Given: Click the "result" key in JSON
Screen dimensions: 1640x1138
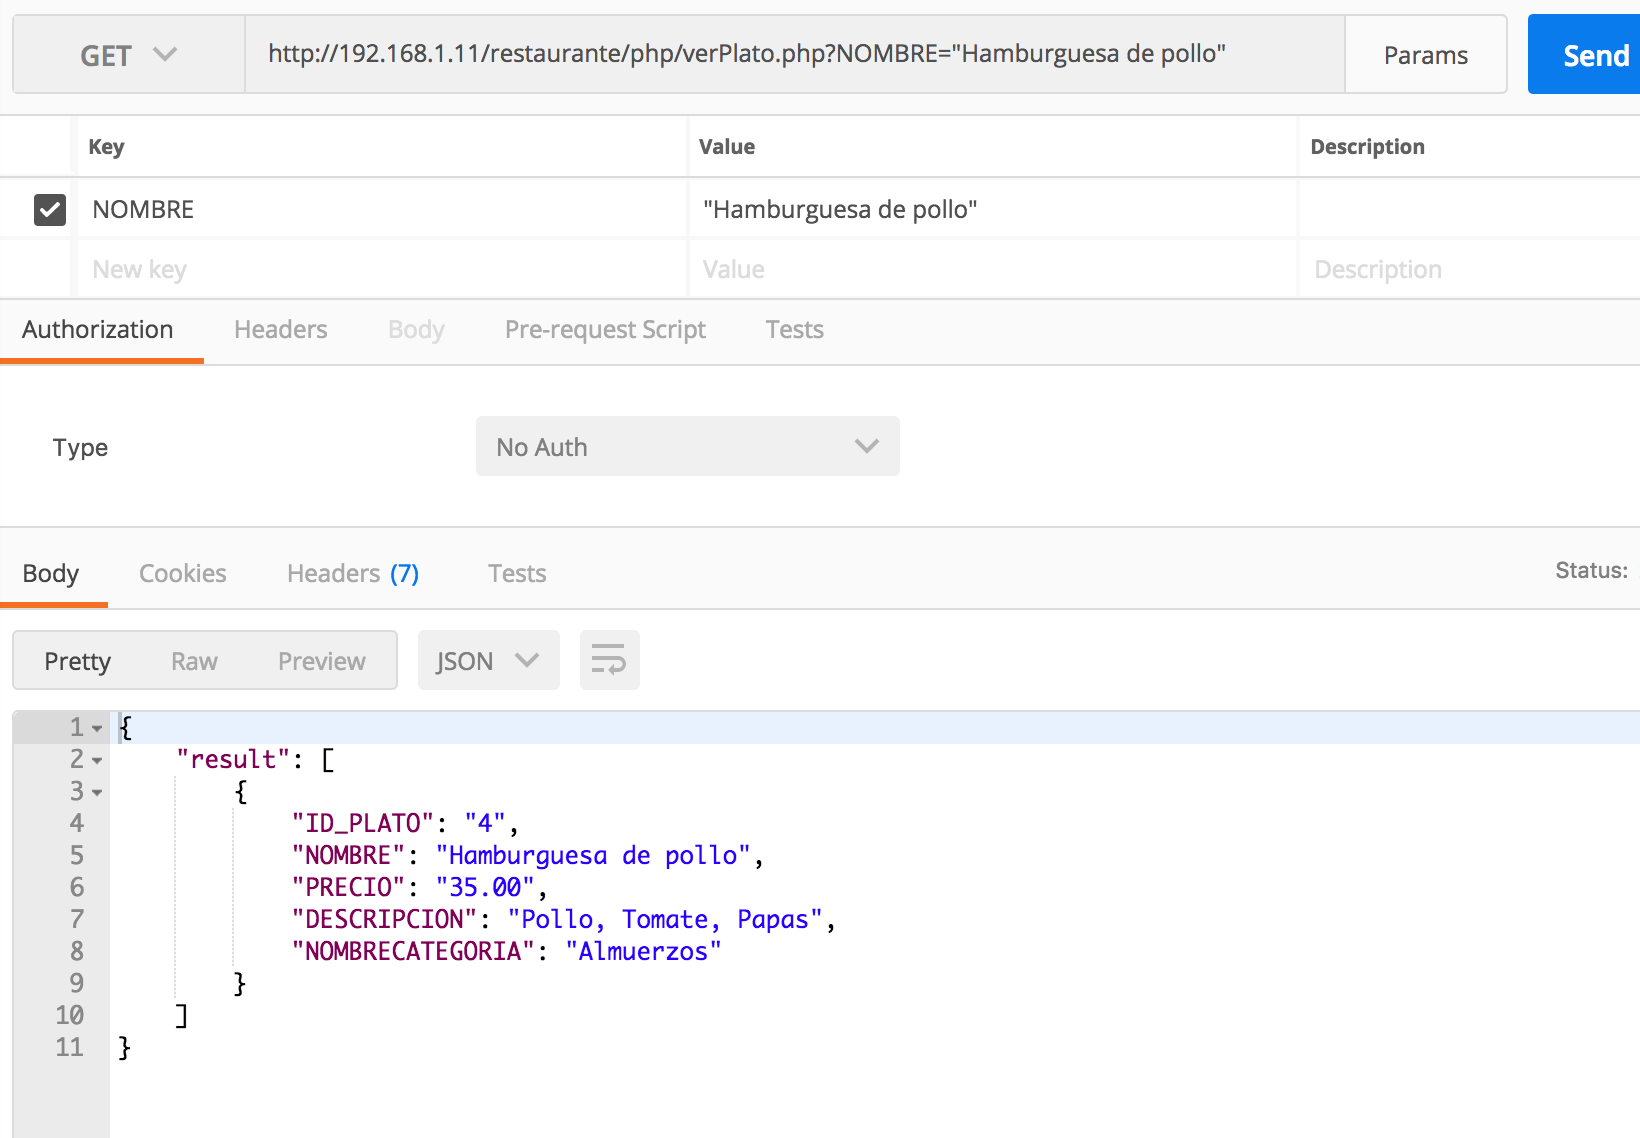Looking at the screenshot, I should pyautogui.click(x=233, y=759).
